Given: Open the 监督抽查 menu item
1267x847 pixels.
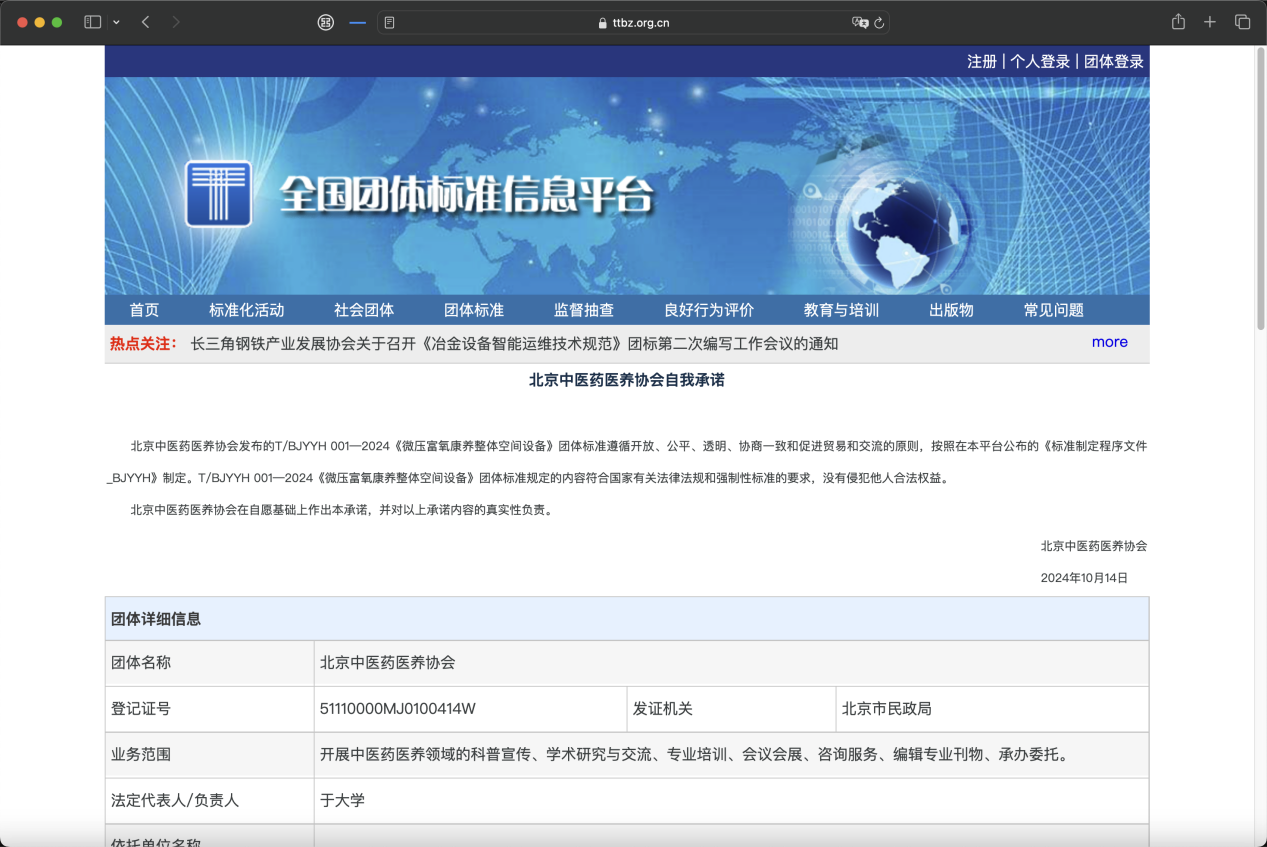Looking at the screenshot, I should click(x=584, y=310).
